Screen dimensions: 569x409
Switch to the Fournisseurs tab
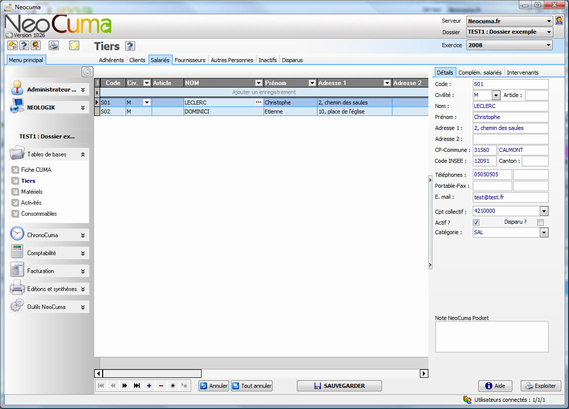190,60
